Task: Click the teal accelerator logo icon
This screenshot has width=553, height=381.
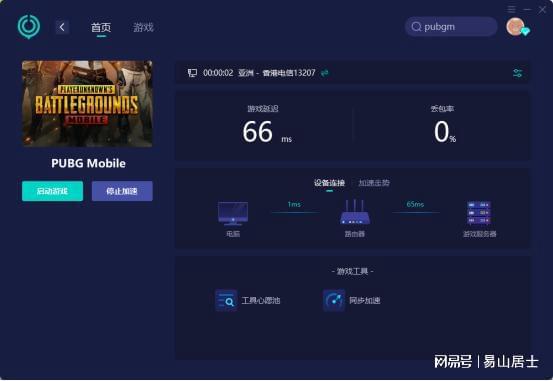Action: click(29, 27)
